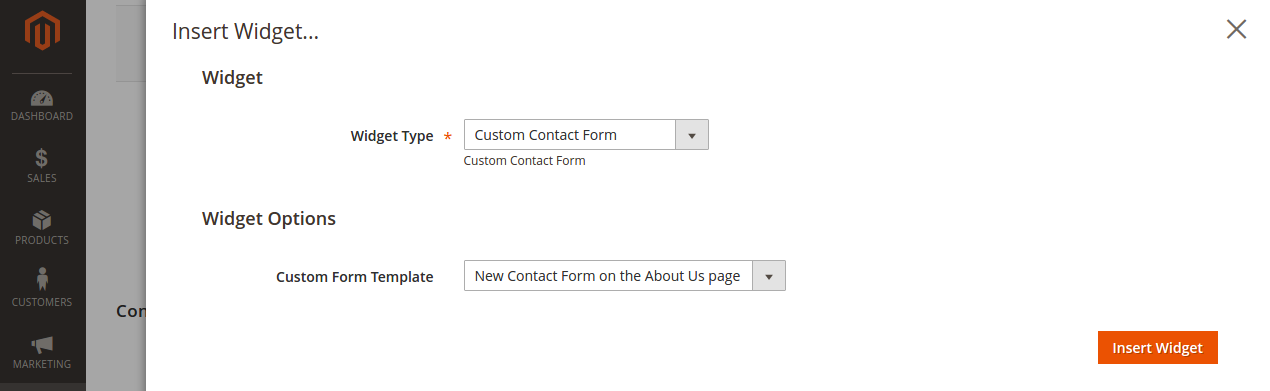Open the Custom Form Template select box

[x=625, y=276]
